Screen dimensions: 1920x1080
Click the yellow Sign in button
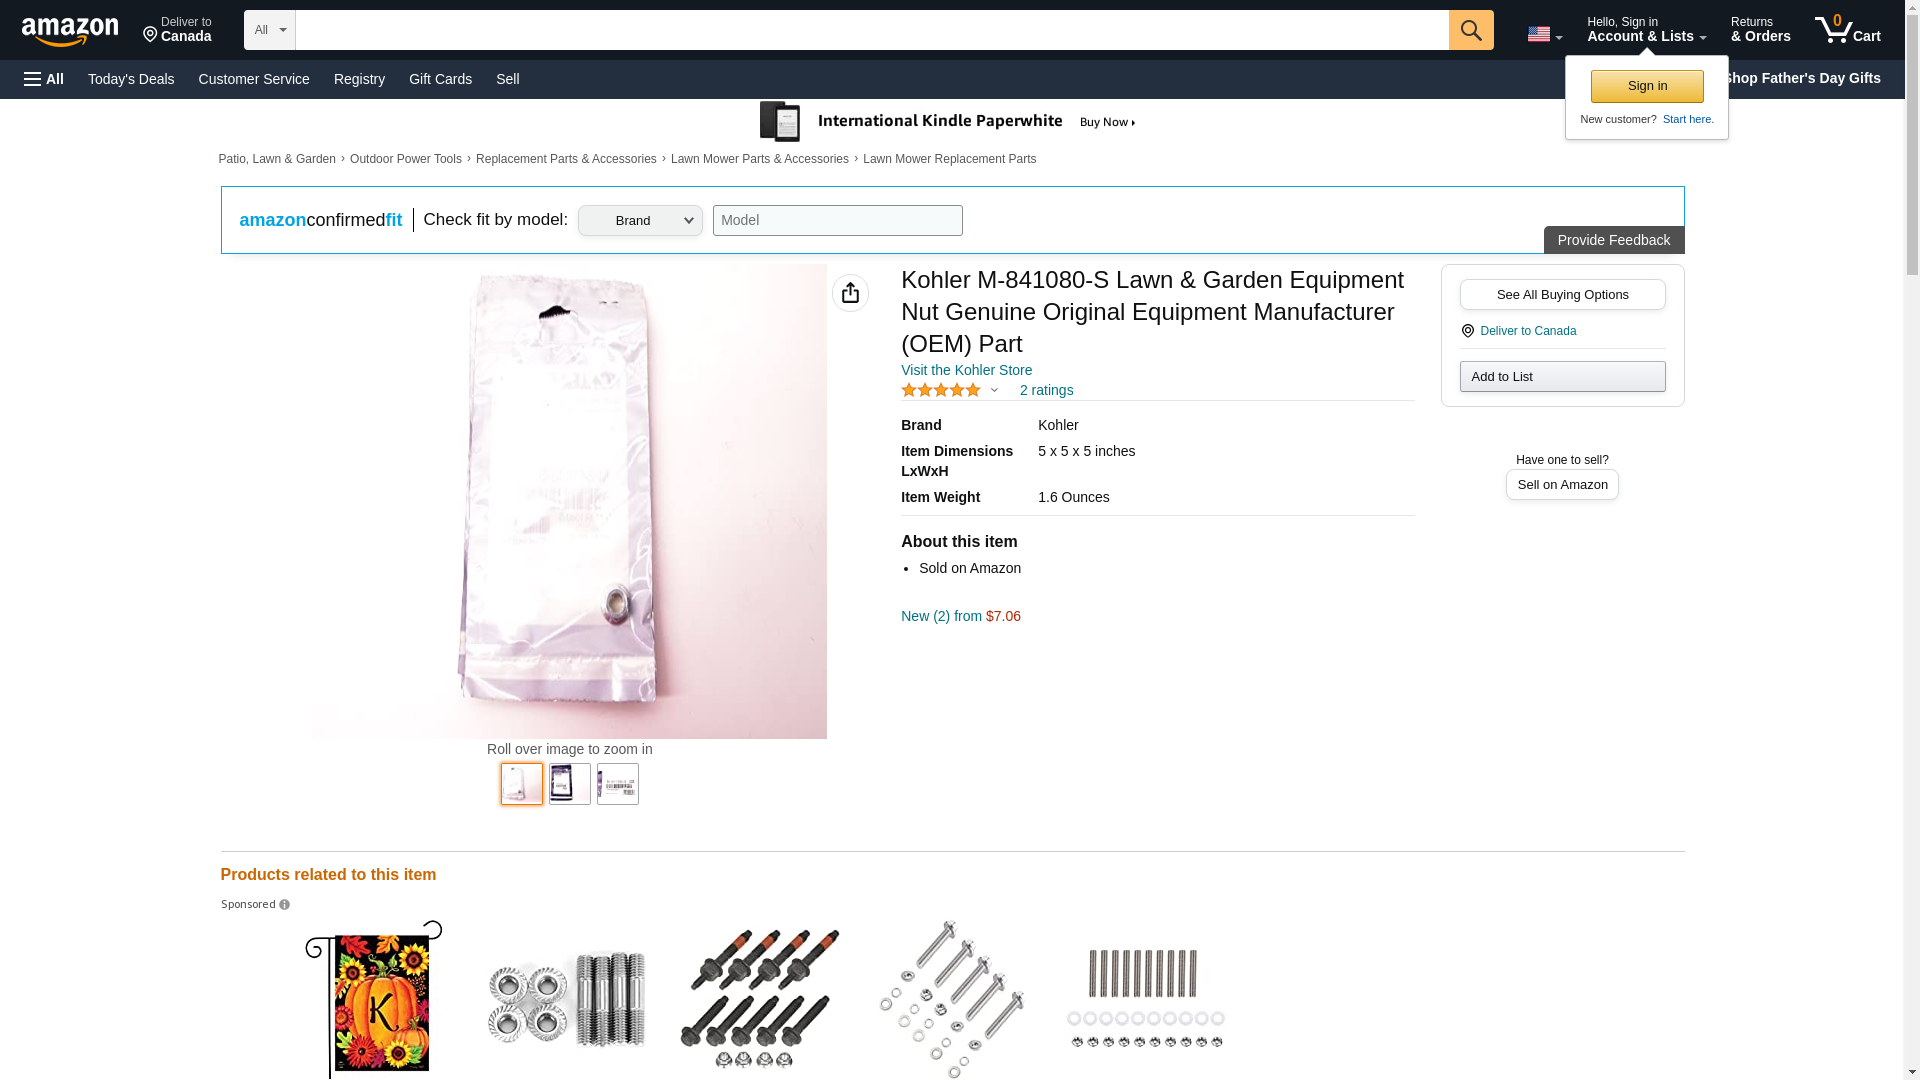tap(1646, 86)
